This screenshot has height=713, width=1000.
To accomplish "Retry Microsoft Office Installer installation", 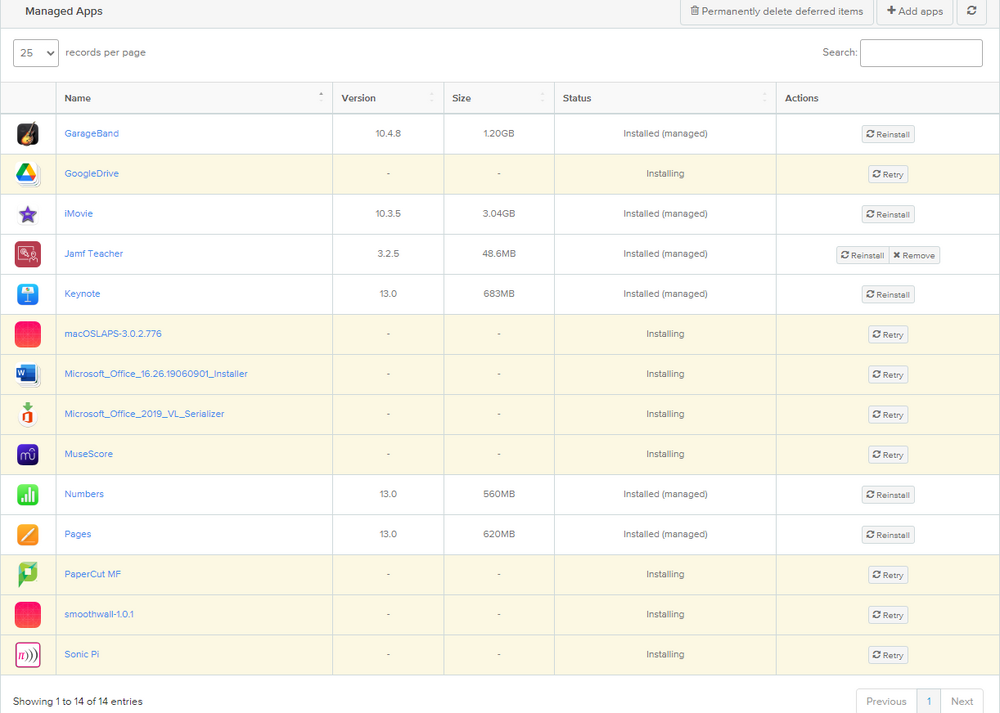I will point(888,375).
